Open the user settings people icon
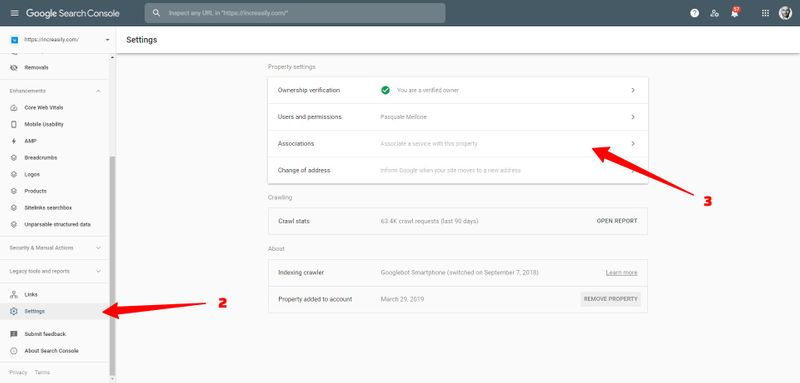The width and height of the screenshot is (800, 383). coord(715,13)
